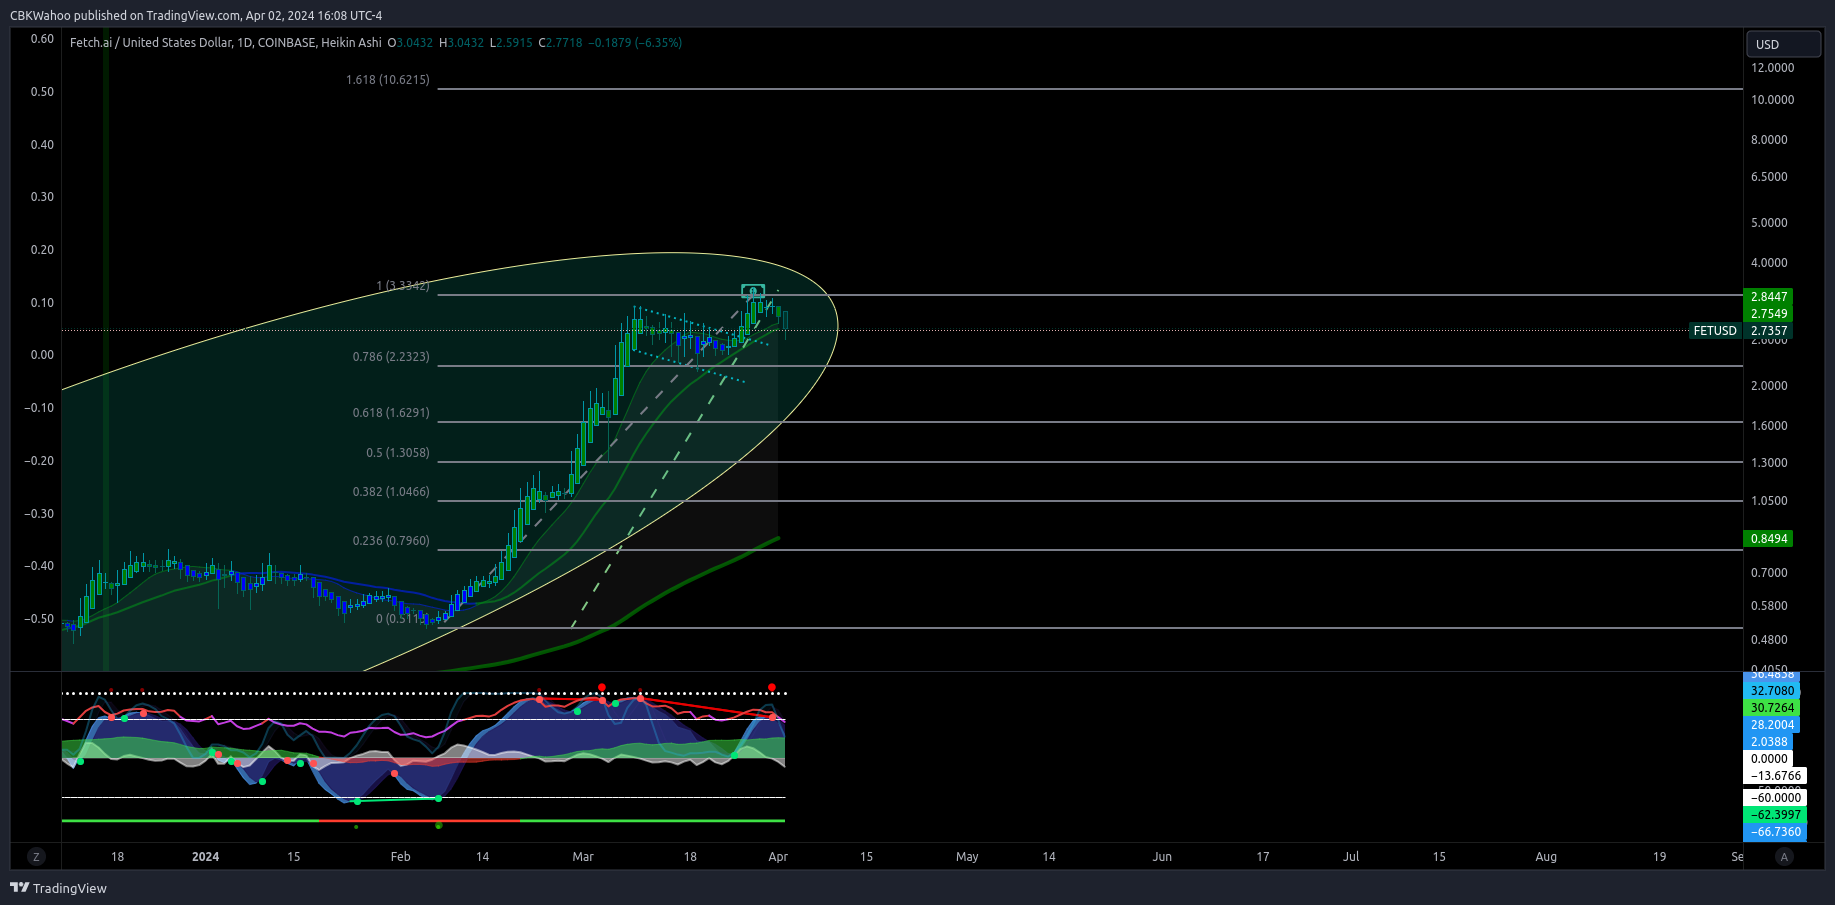
Task: Click the −62.3997 green indicator label
Action: coord(1775,815)
